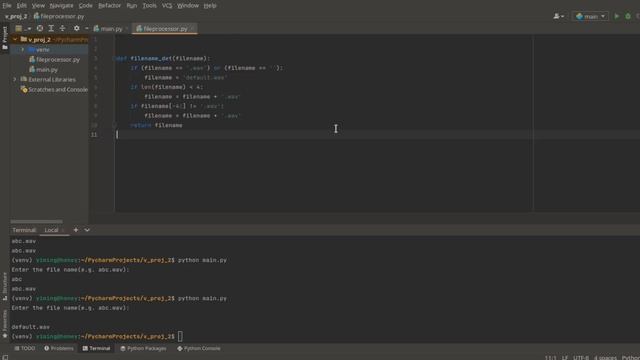Open project view settings gear
This screenshot has height=360, width=640.
76,28
